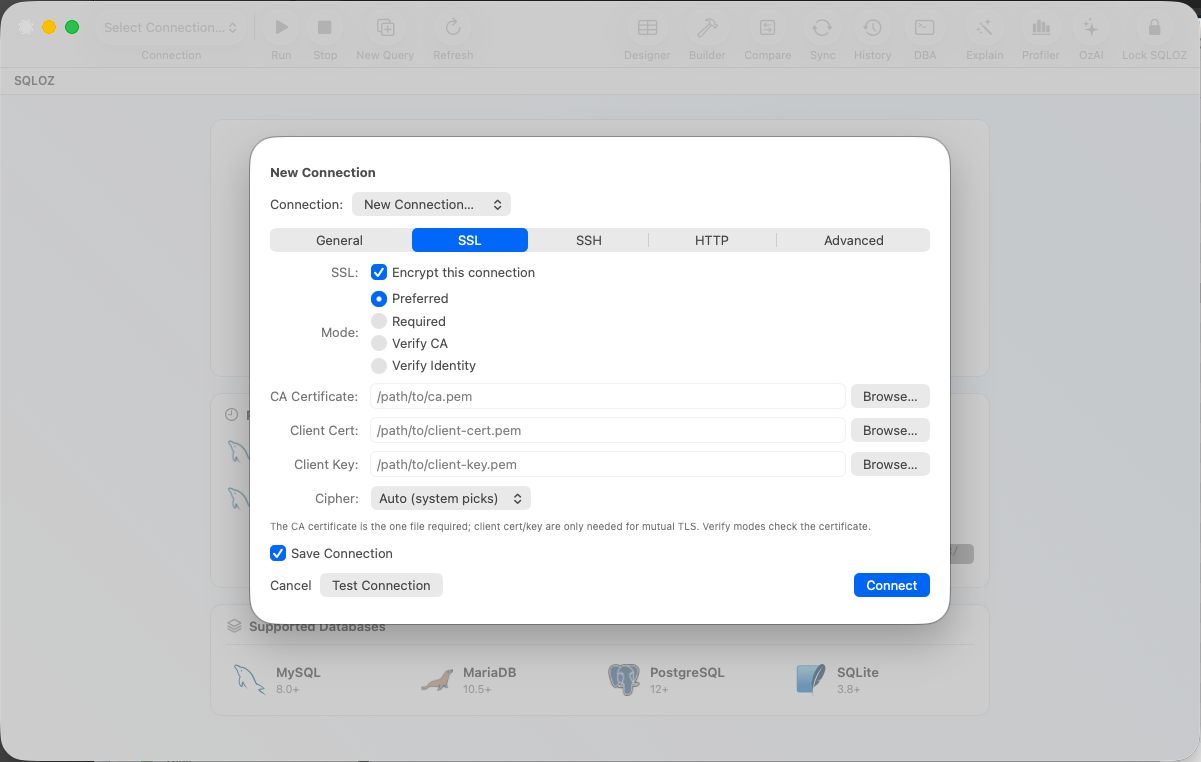Click the Run toolbar icon
Viewport: 1201px width, 762px height.
[x=282, y=28]
